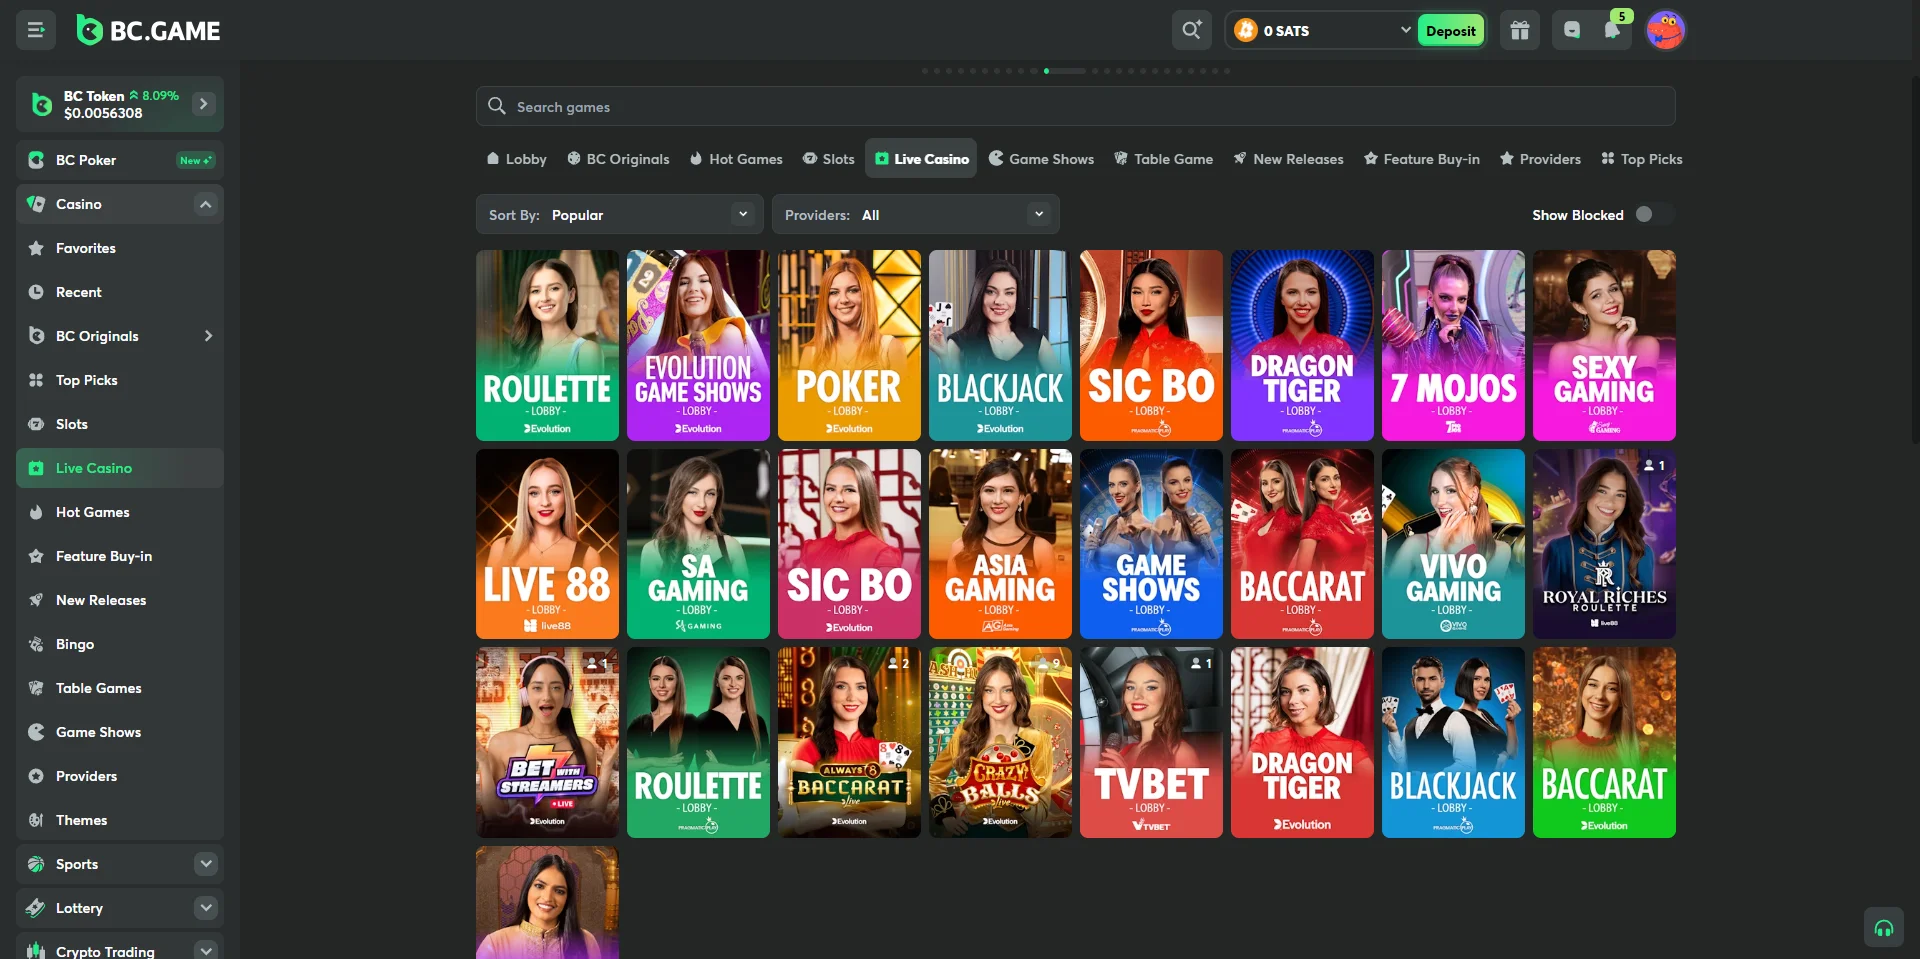
Task: Expand the Sports section chevron
Action: [x=206, y=864]
